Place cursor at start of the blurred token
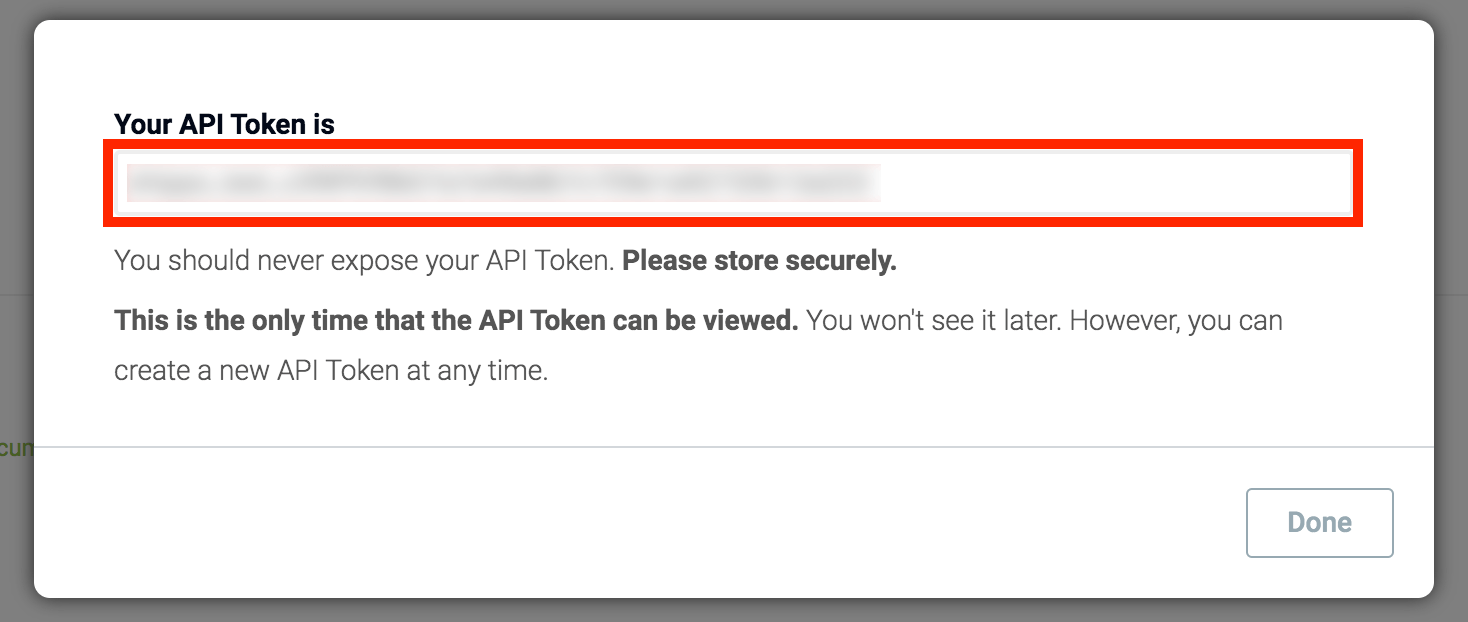Viewport: 1468px width, 622px height. (x=128, y=184)
